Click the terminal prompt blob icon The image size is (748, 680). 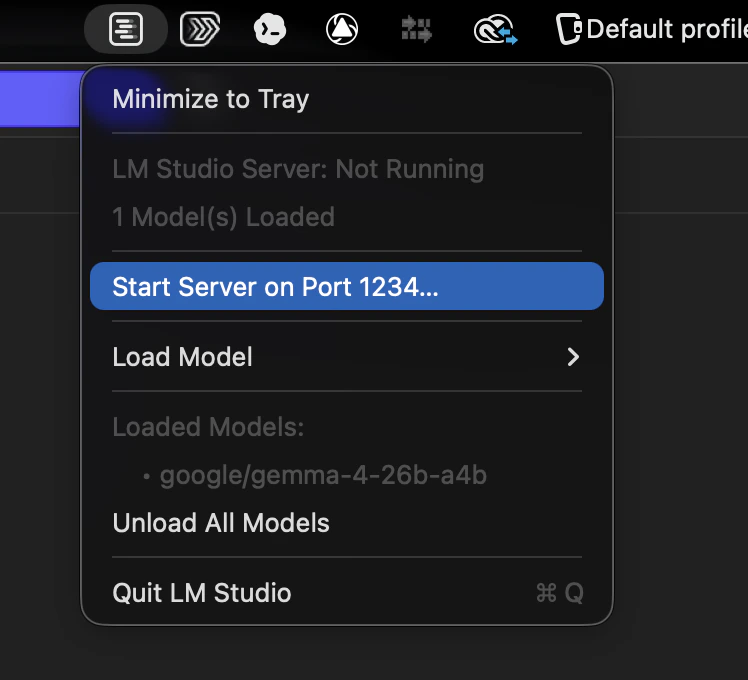click(x=270, y=29)
